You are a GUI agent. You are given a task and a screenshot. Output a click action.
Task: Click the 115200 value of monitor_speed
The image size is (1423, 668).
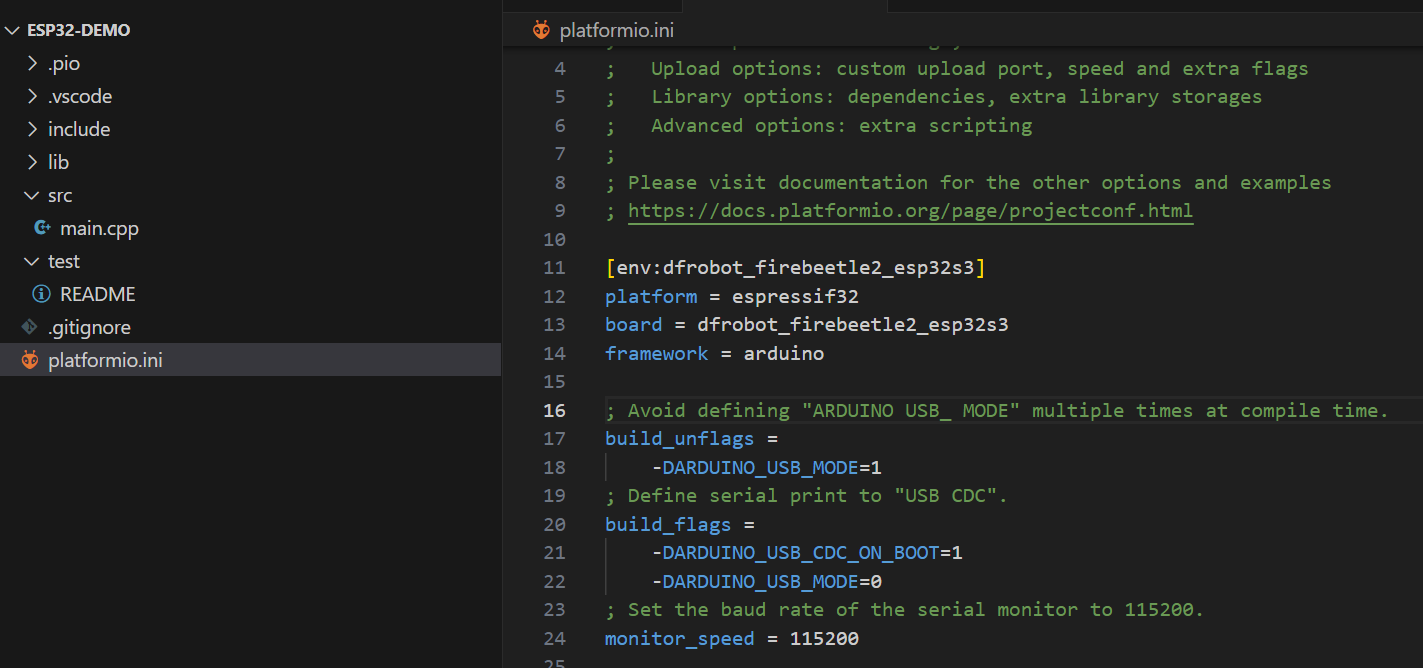click(824, 638)
